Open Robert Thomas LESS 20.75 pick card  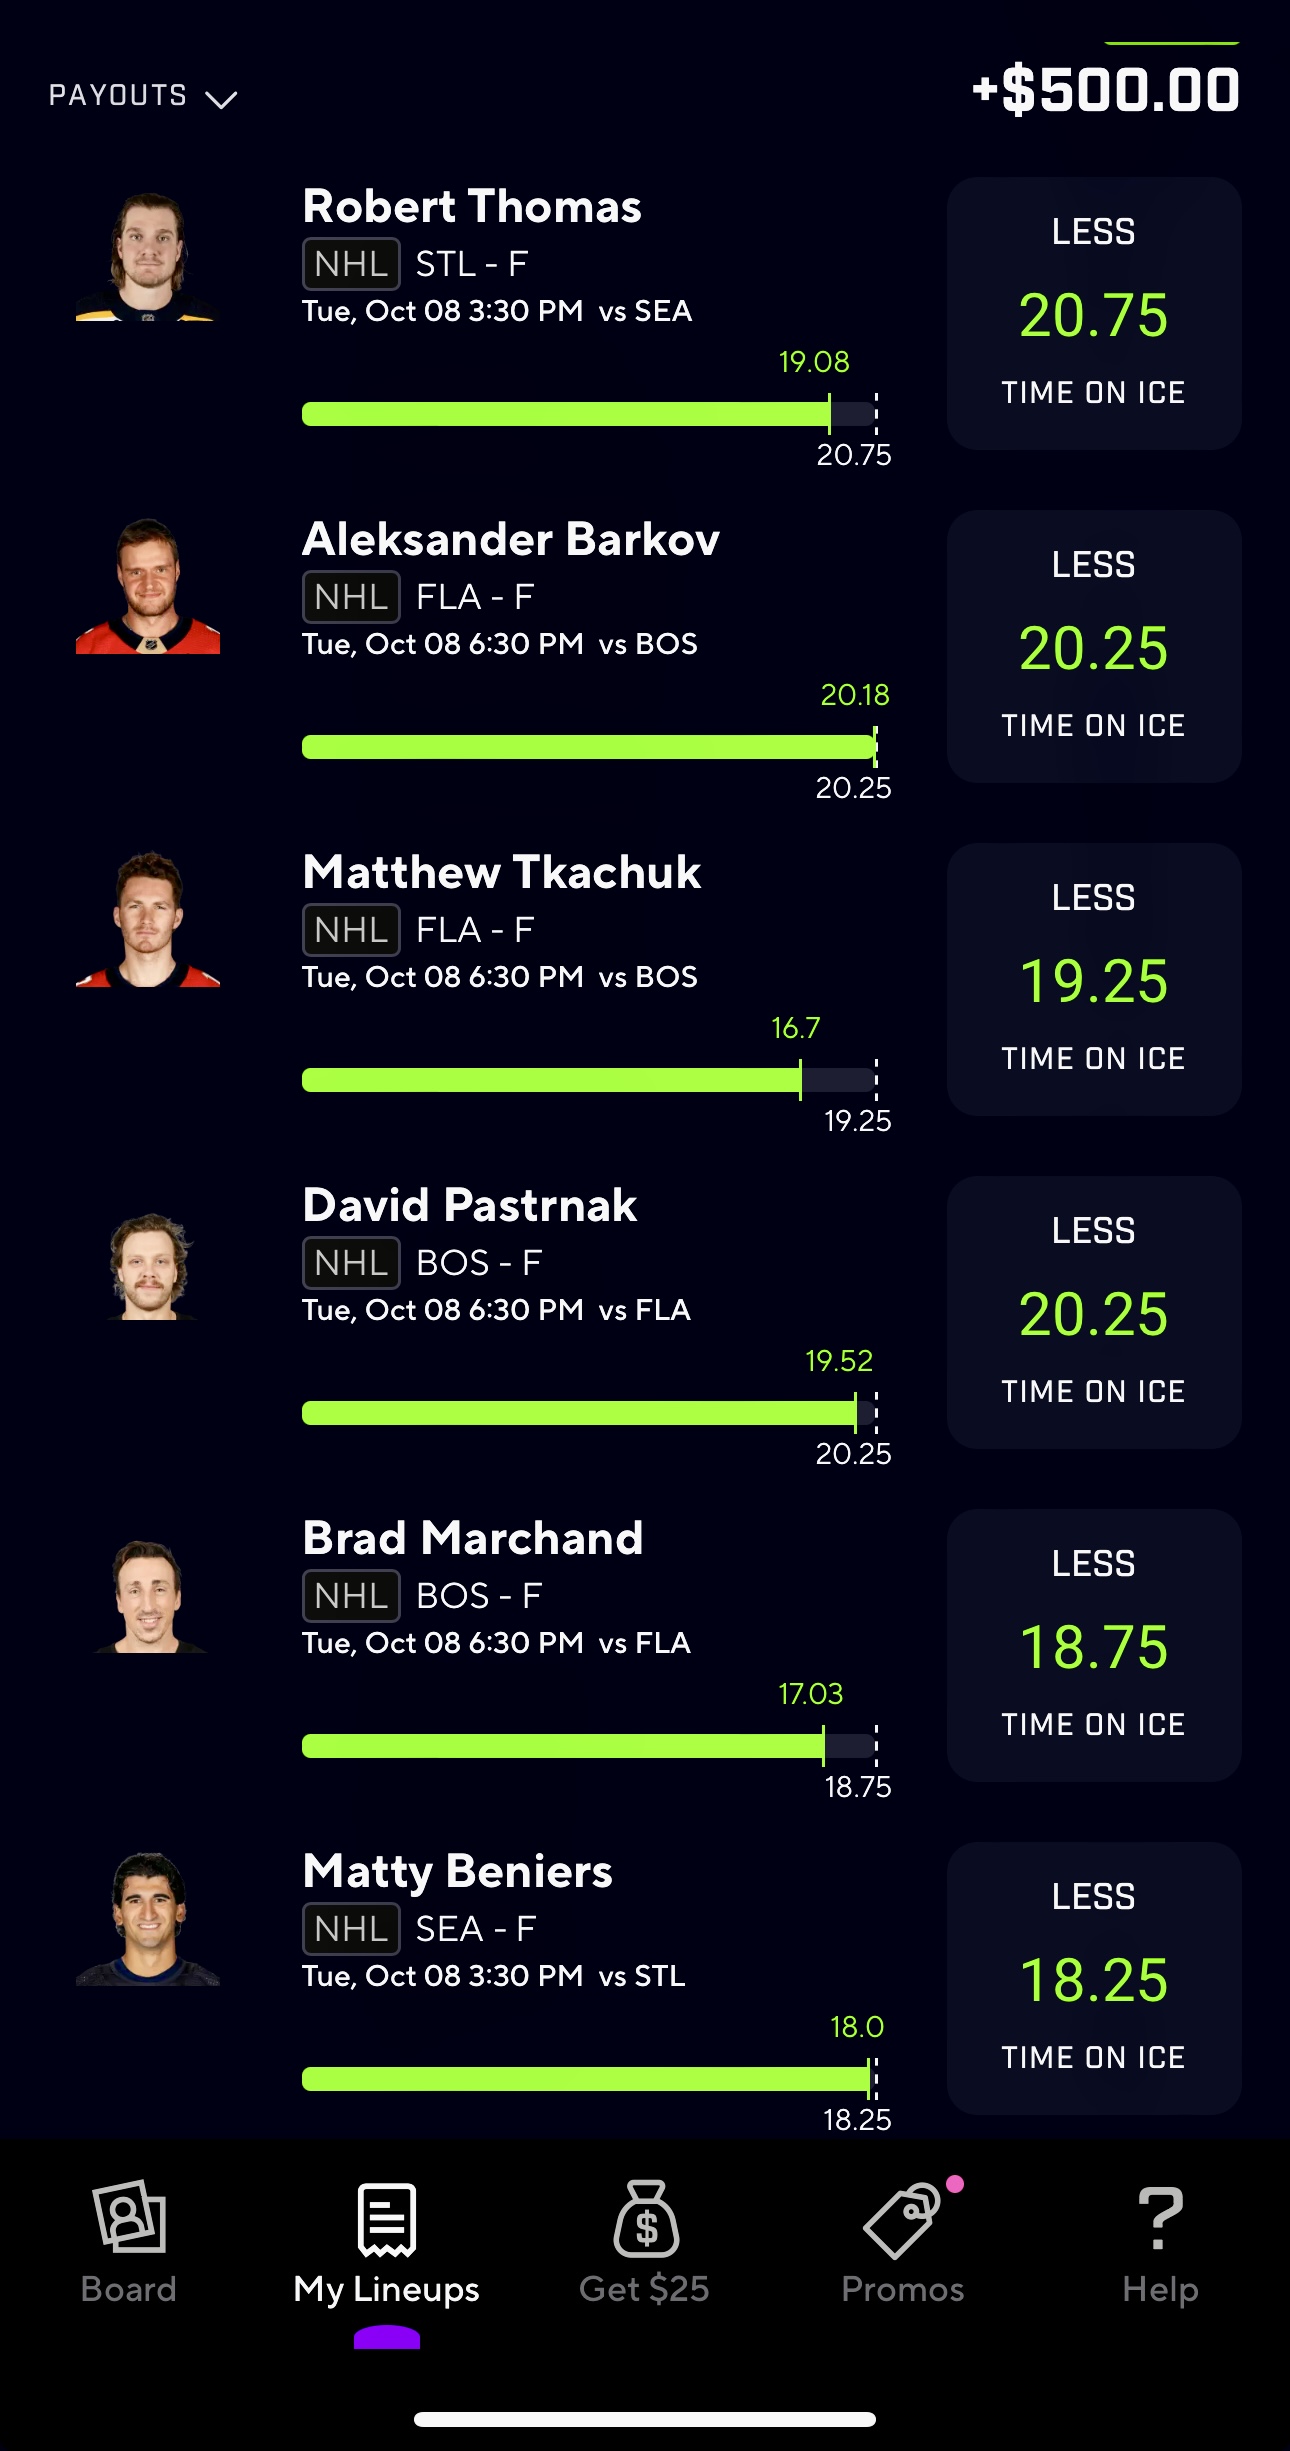tap(1094, 313)
